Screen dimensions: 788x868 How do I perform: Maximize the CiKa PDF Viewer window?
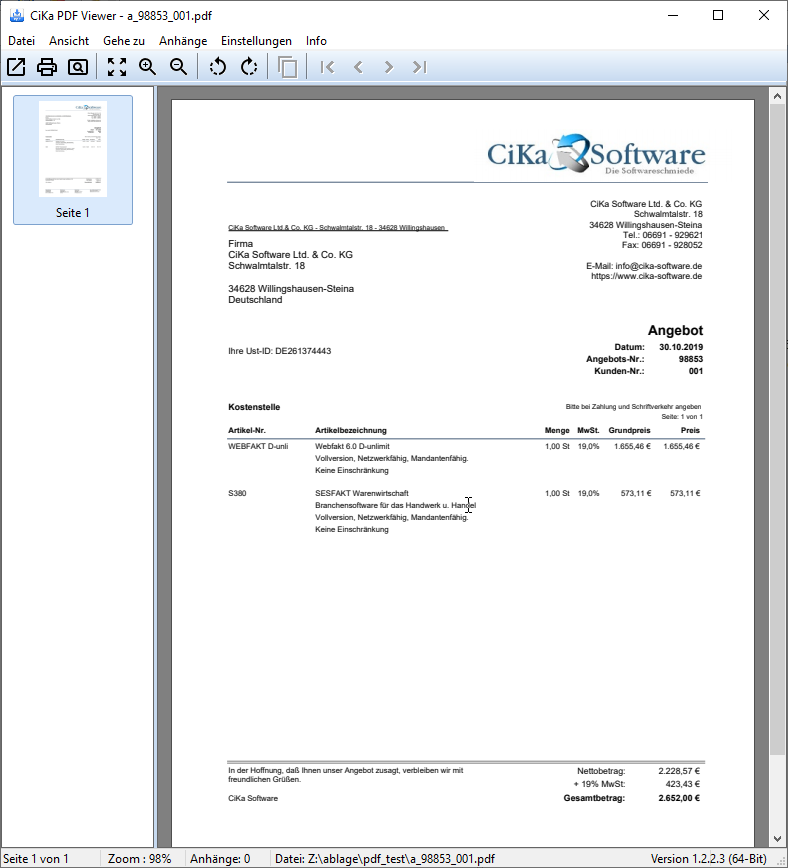(718, 15)
